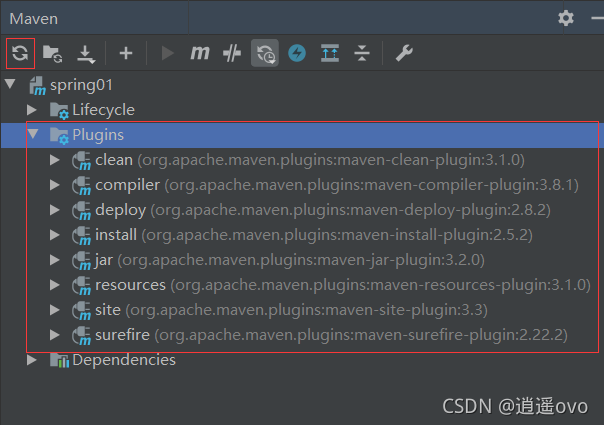Open tool window gear options
This screenshot has height=425, width=604.
tap(566, 18)
